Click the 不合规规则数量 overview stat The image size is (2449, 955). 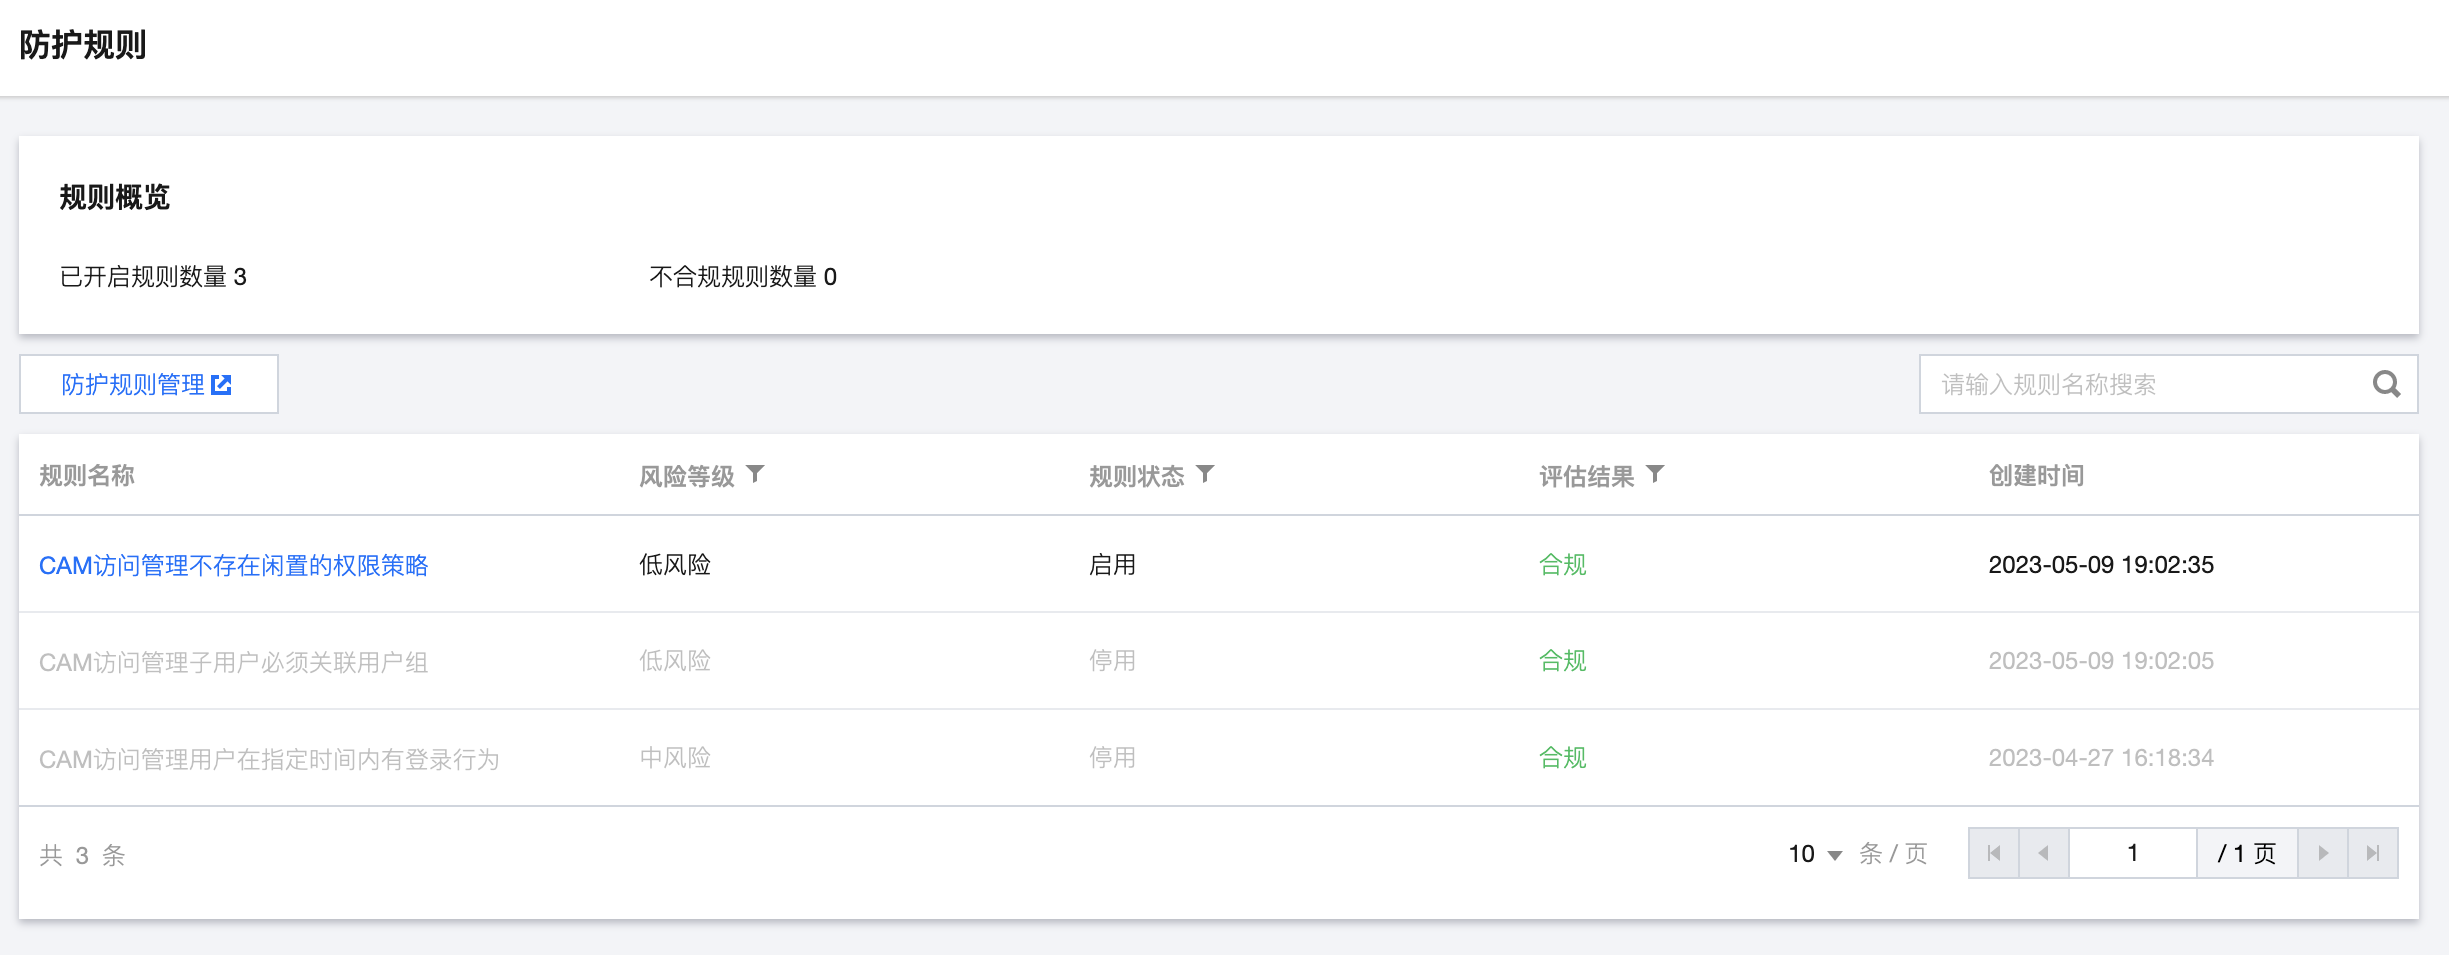tap(743, 277)
